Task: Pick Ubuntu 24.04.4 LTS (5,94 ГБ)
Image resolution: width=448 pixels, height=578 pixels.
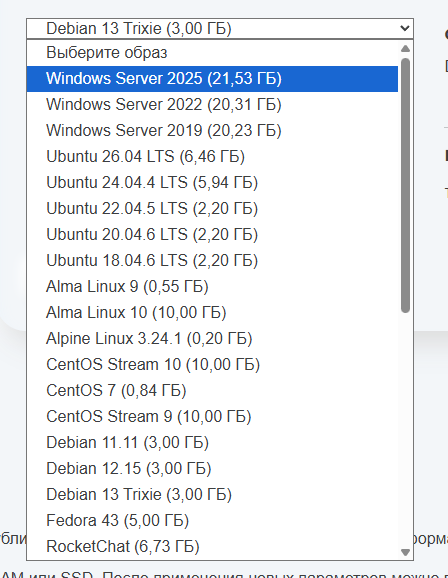Action: click(x=212, y=182)
